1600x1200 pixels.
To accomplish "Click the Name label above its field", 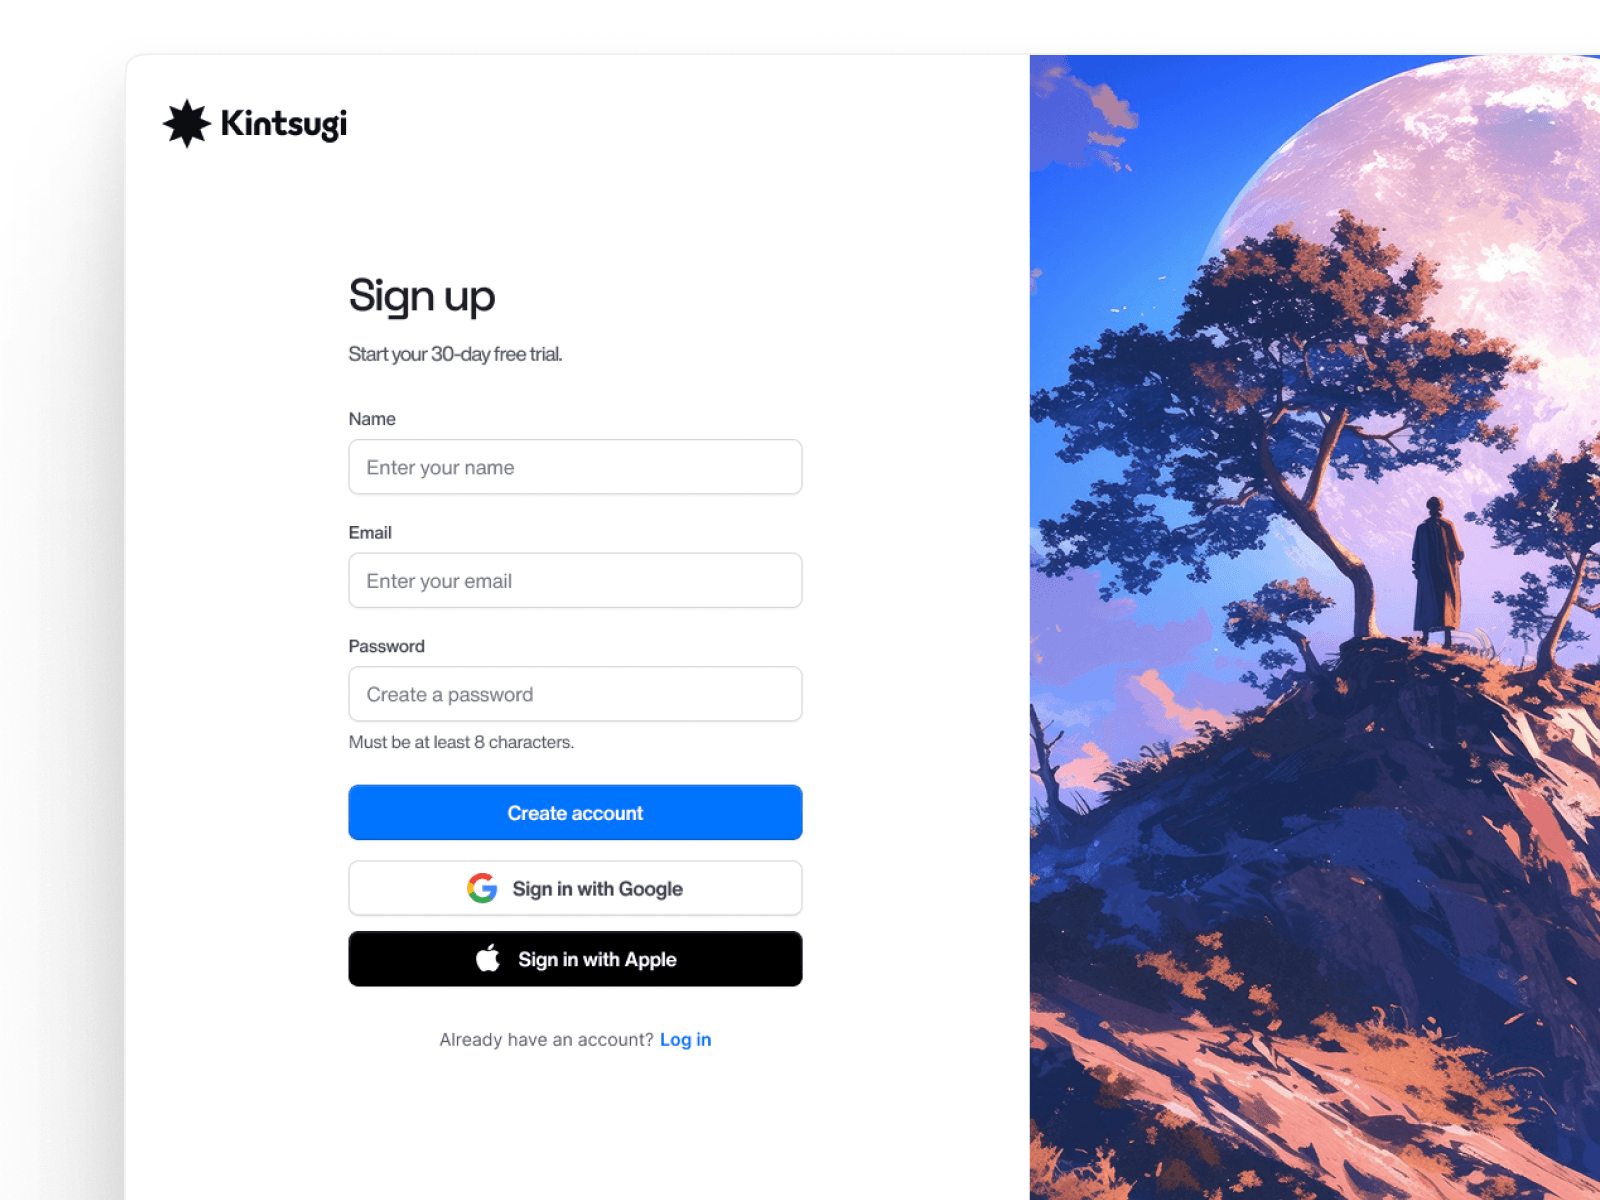I will tap(371, 419).
